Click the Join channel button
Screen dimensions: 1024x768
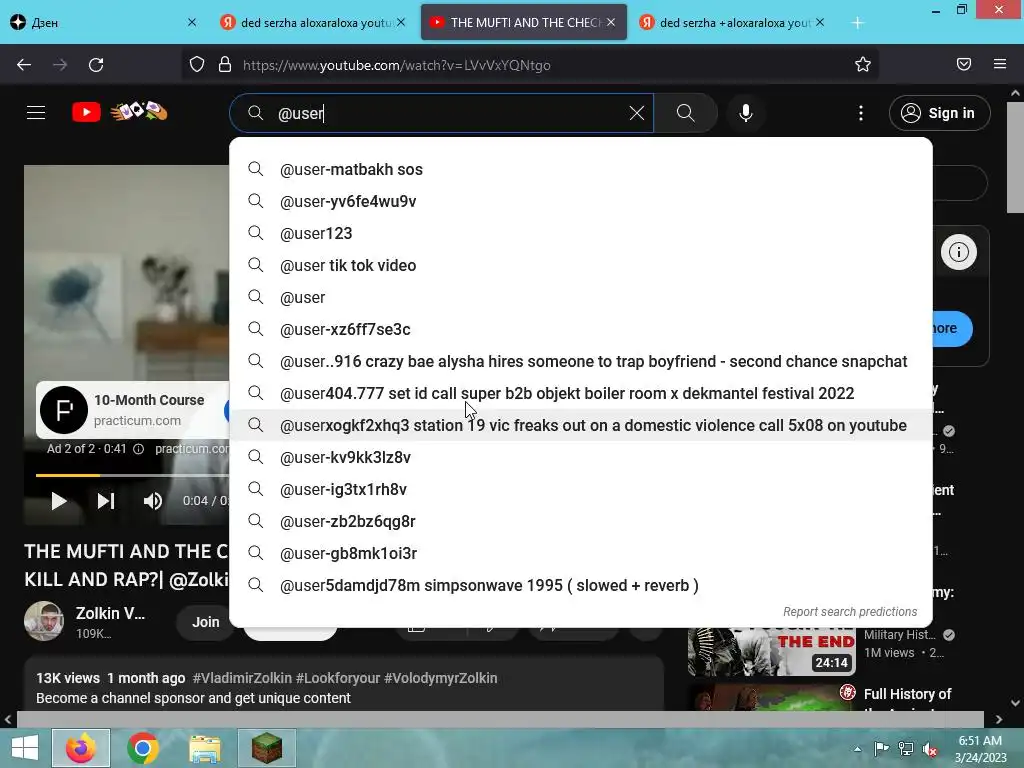click(206, 622)
